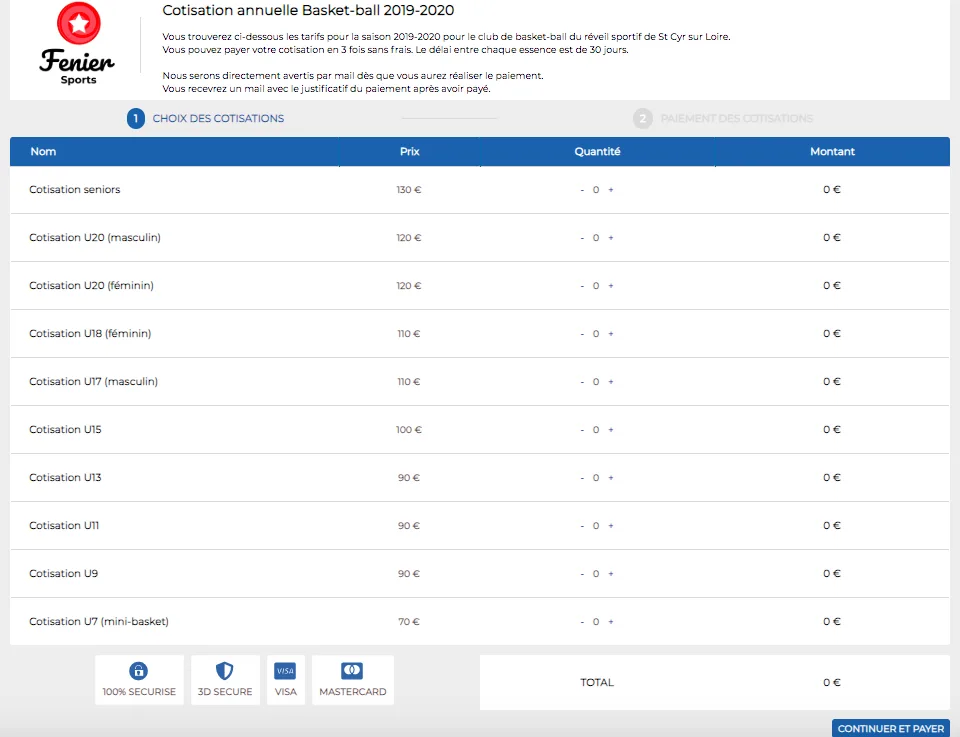Screen dimensions: 960x737
Task: Click the 100% Securise padlock icon
Action: [x=139, y=671]
